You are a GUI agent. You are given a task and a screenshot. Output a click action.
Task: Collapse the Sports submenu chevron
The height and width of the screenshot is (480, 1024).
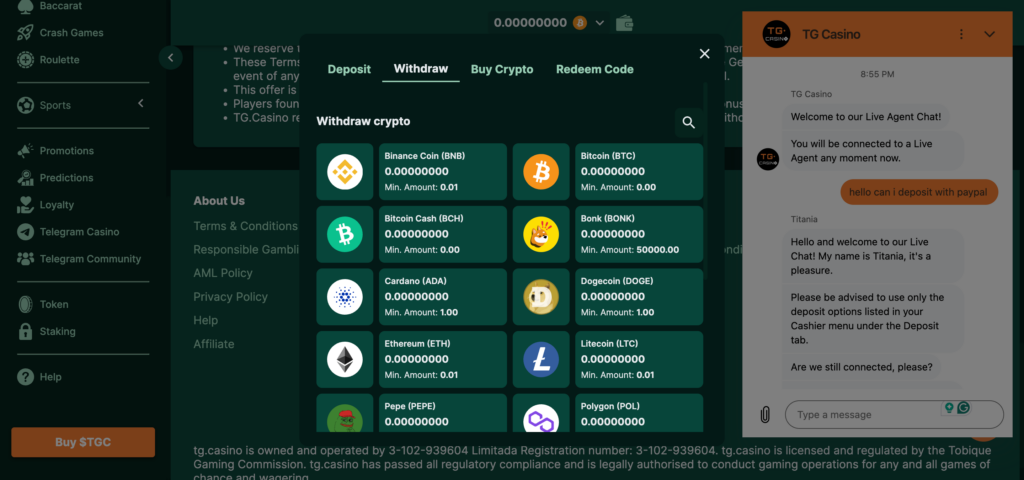pyautogui.click(x=140, y=103)
